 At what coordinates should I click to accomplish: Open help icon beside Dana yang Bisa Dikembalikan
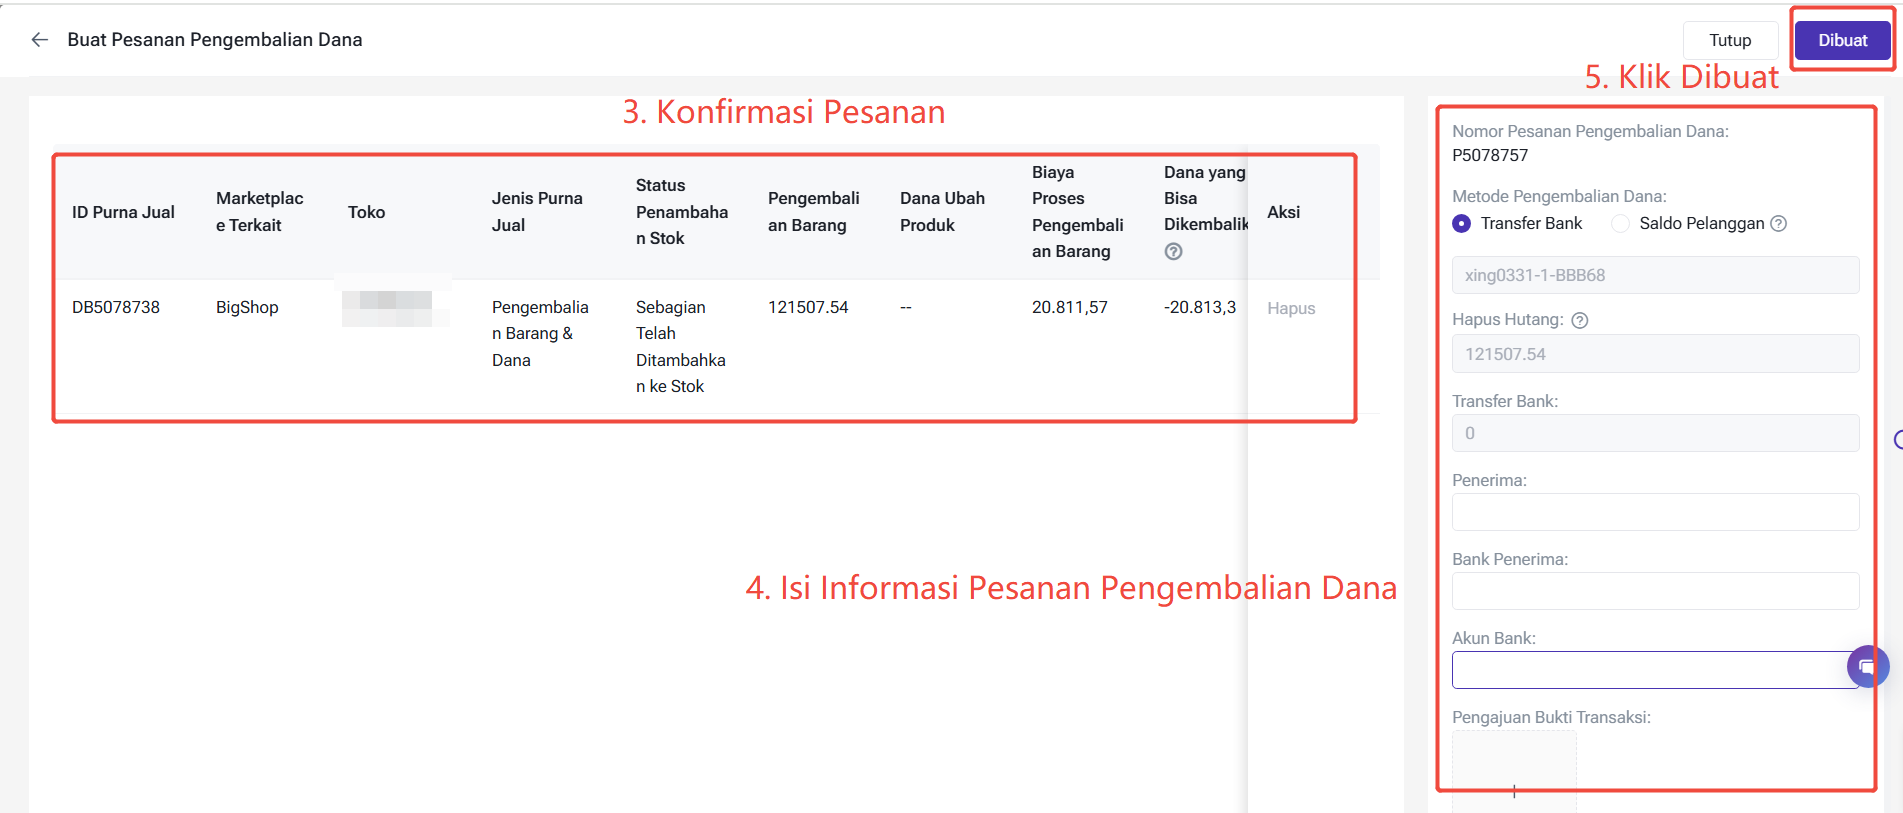pos(1174,252)
